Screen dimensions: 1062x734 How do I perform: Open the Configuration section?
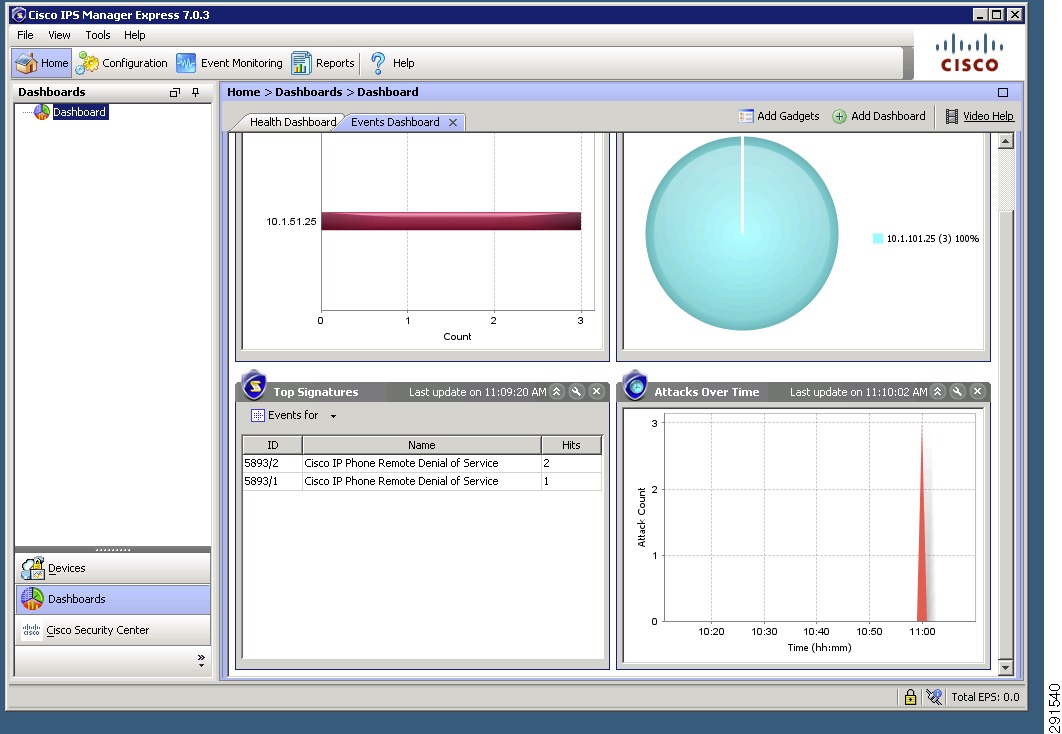tap(121, 63)
